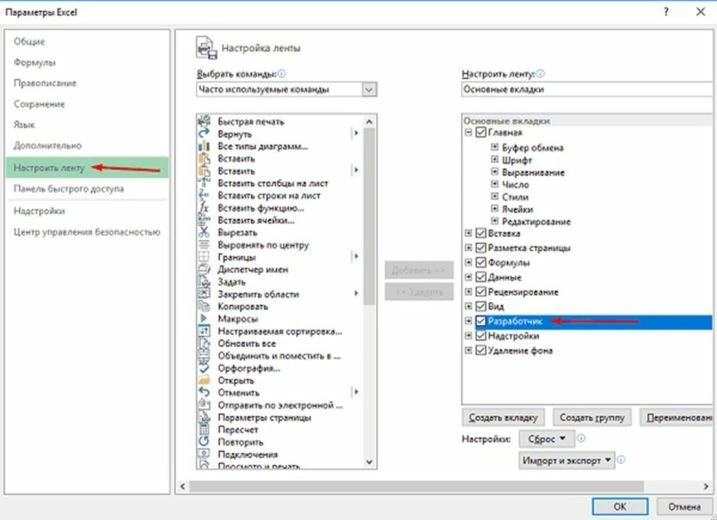
Task: Click the Создать группу button
Action: pyautogui.click(x=592, y=418)
